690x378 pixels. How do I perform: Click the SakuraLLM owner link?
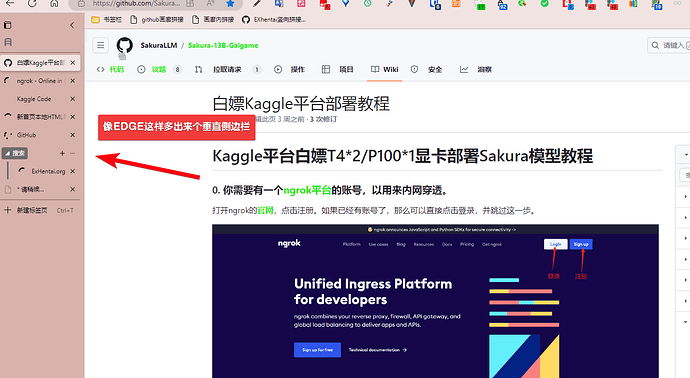point(158,45)
